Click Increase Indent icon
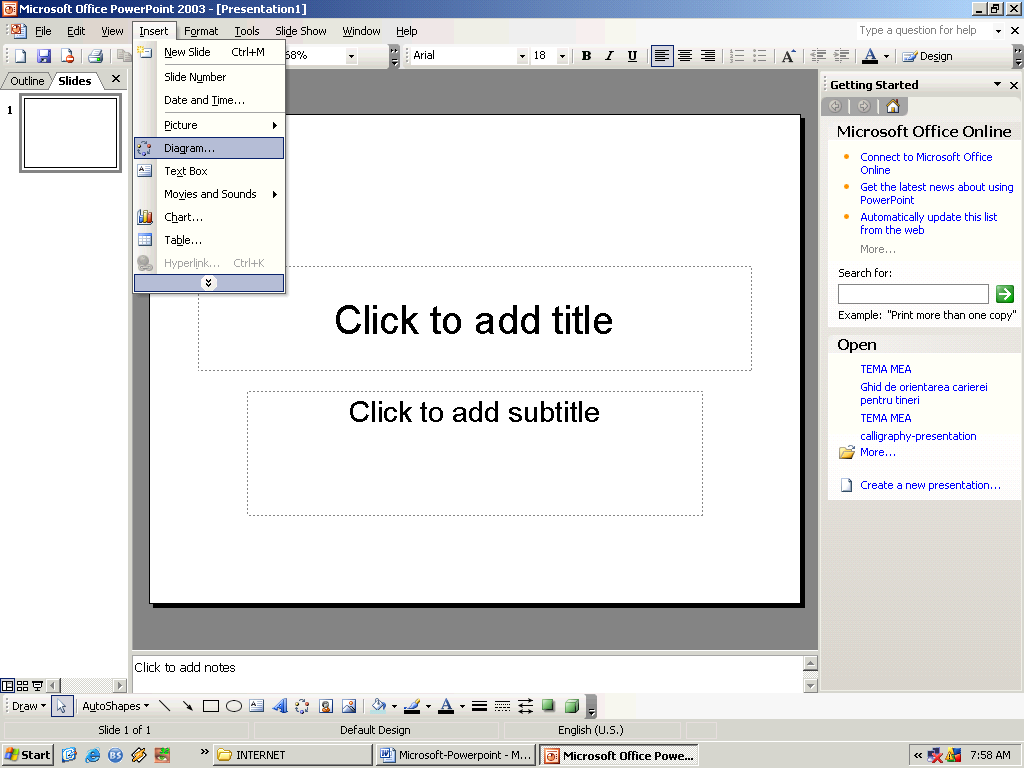 tap(842, 56)
